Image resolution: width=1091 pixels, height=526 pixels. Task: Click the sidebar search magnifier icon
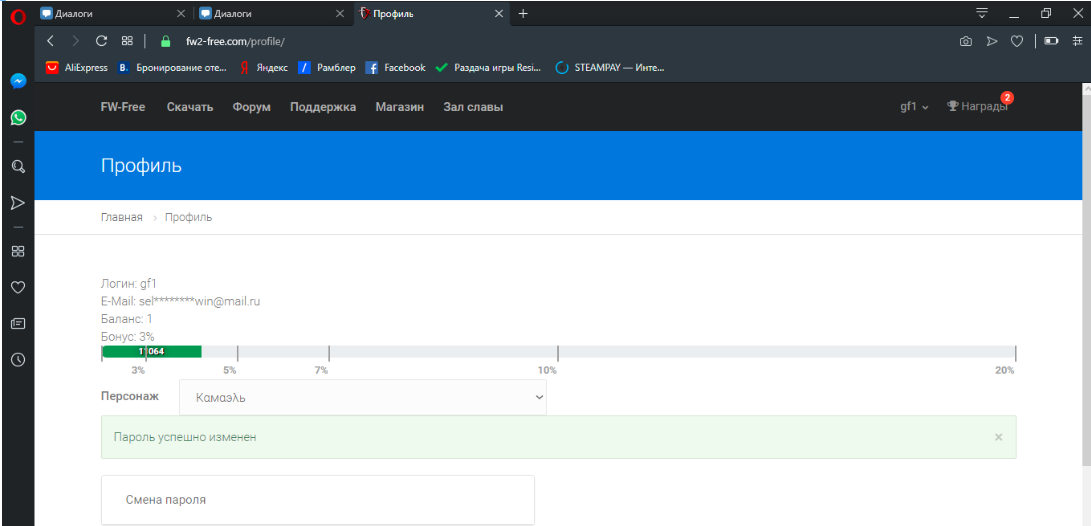point(17,166)
